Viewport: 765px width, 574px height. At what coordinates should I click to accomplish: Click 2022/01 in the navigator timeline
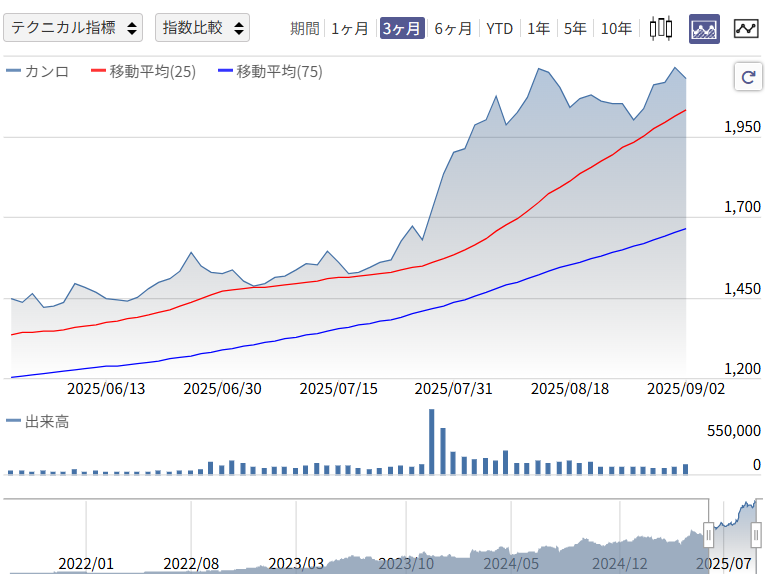[x=86, y=564]
